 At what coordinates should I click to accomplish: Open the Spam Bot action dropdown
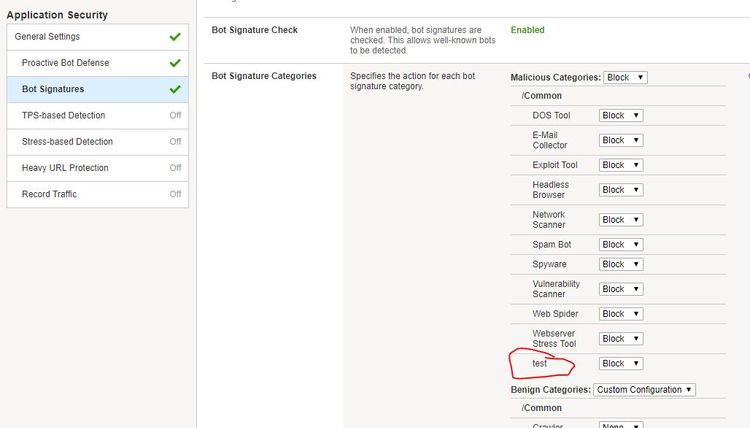(x=620, y=244)
